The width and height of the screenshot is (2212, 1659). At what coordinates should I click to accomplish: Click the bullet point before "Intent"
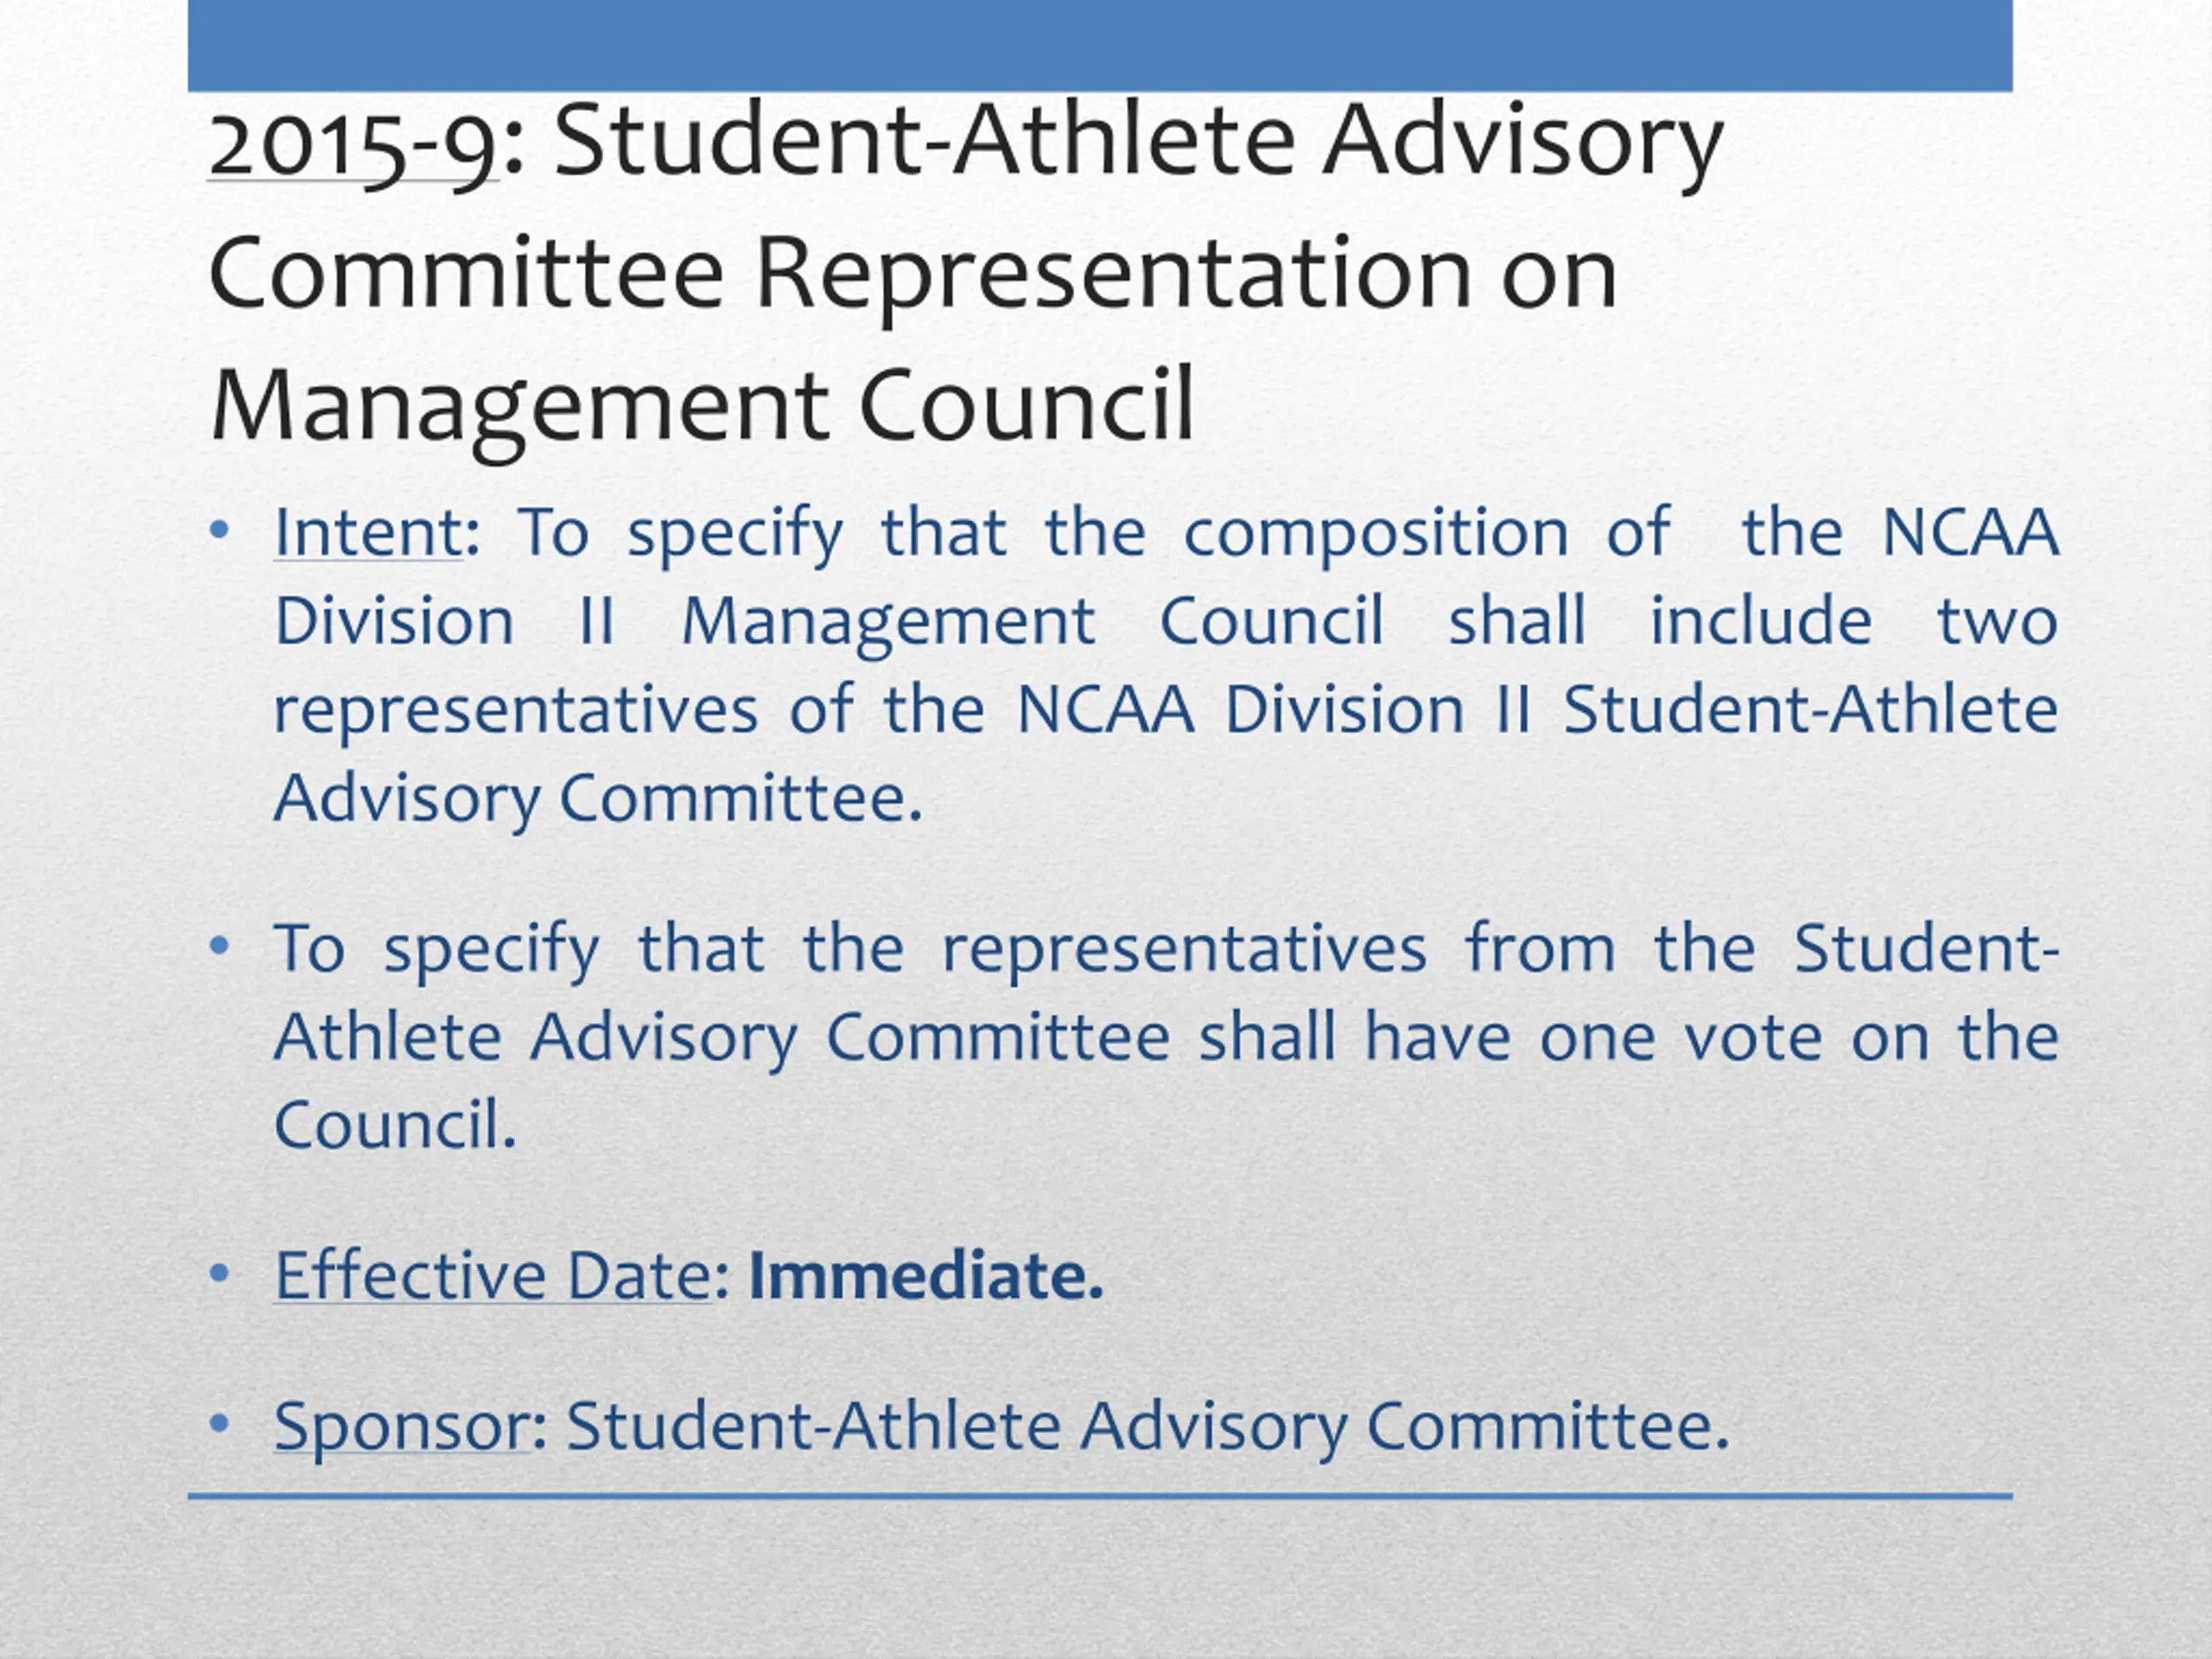[x=220, y=530]
